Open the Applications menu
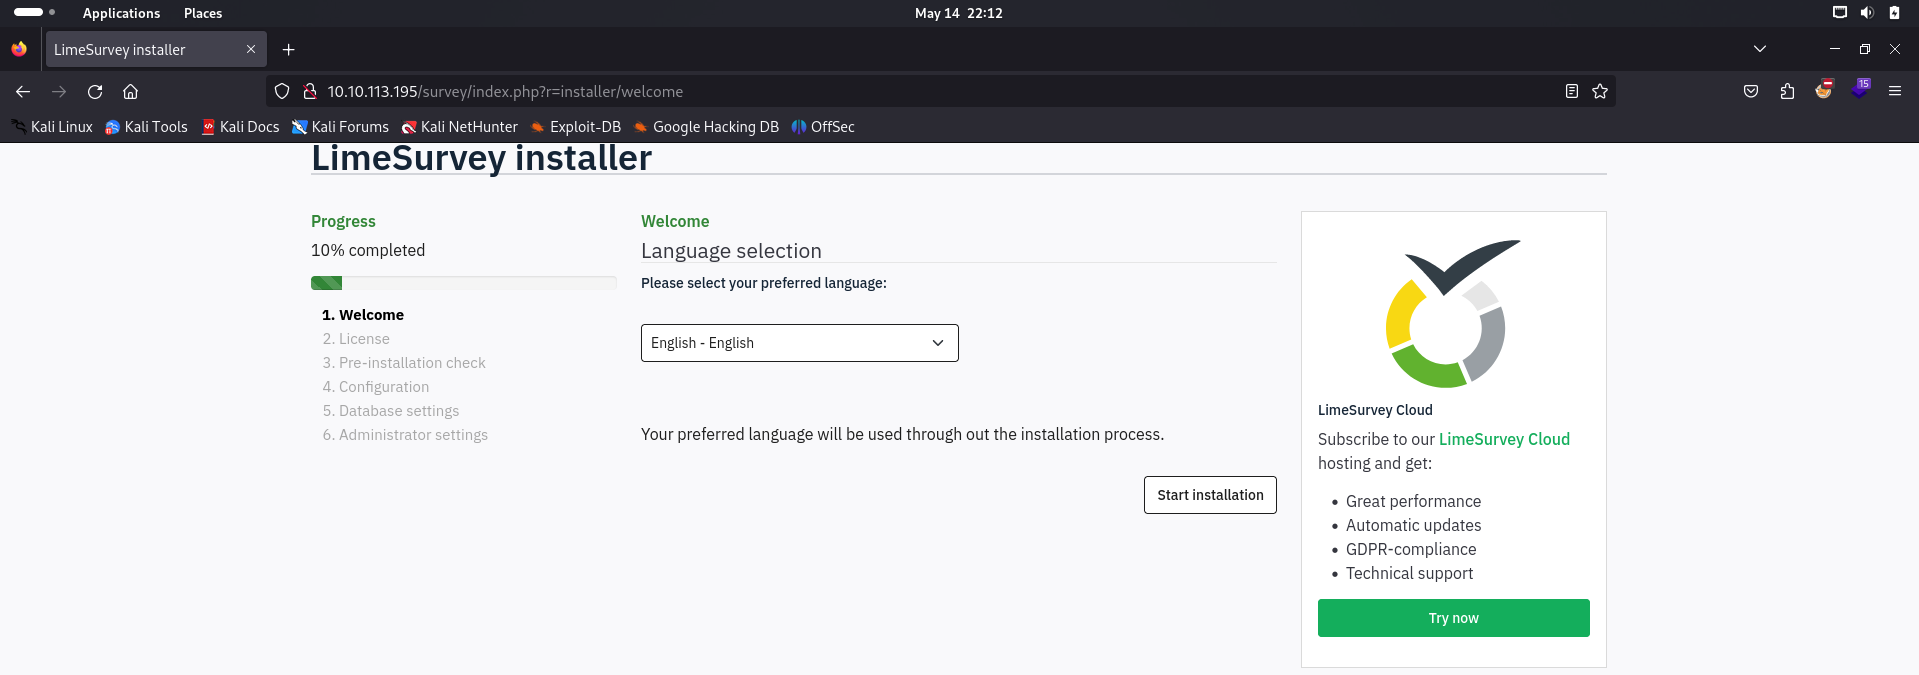Image resolution: width=1919 pixels, height=675 pixels. [121, 13]
